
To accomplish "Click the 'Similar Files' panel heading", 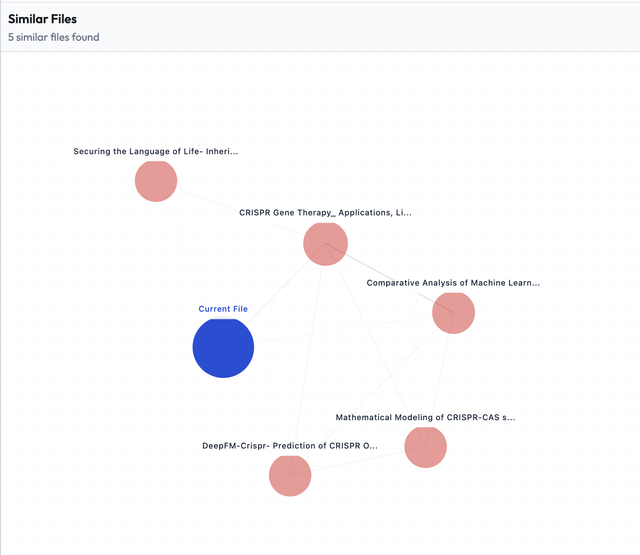I will click(x=42, y=19).
